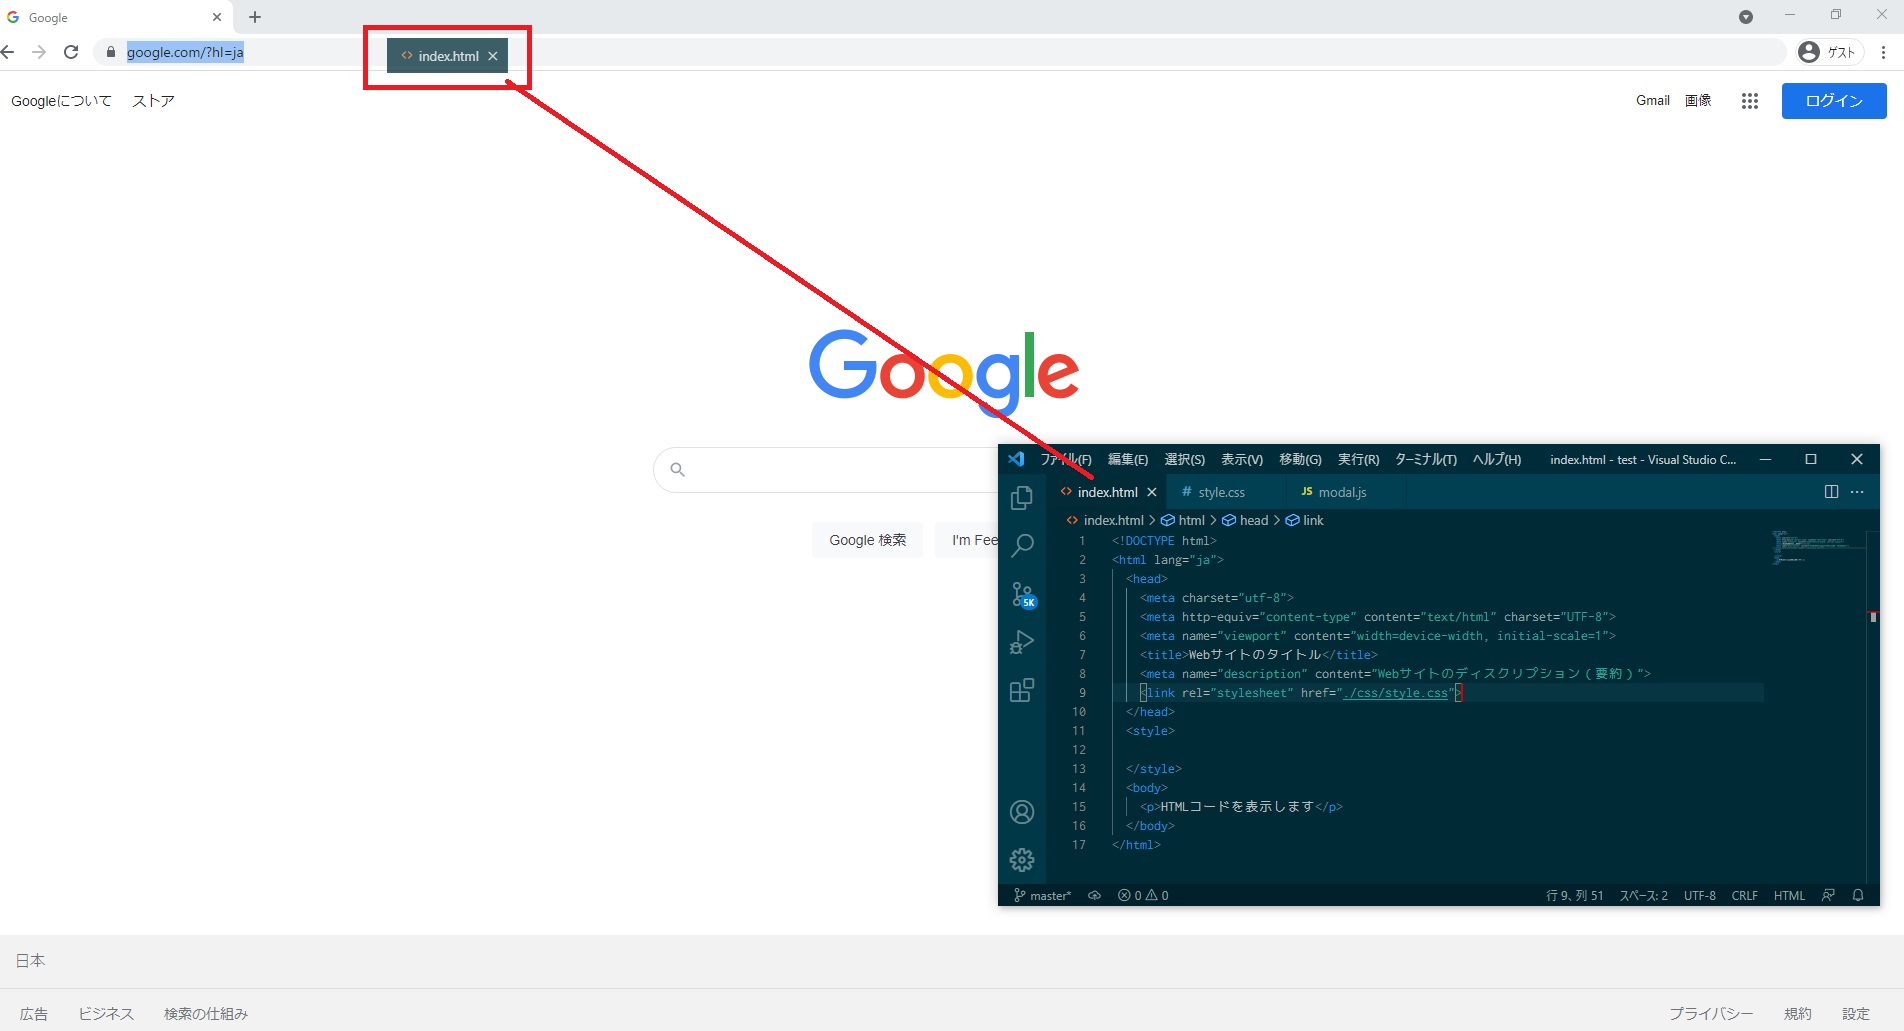Reload the Google page in Chrome

[71, 52]
